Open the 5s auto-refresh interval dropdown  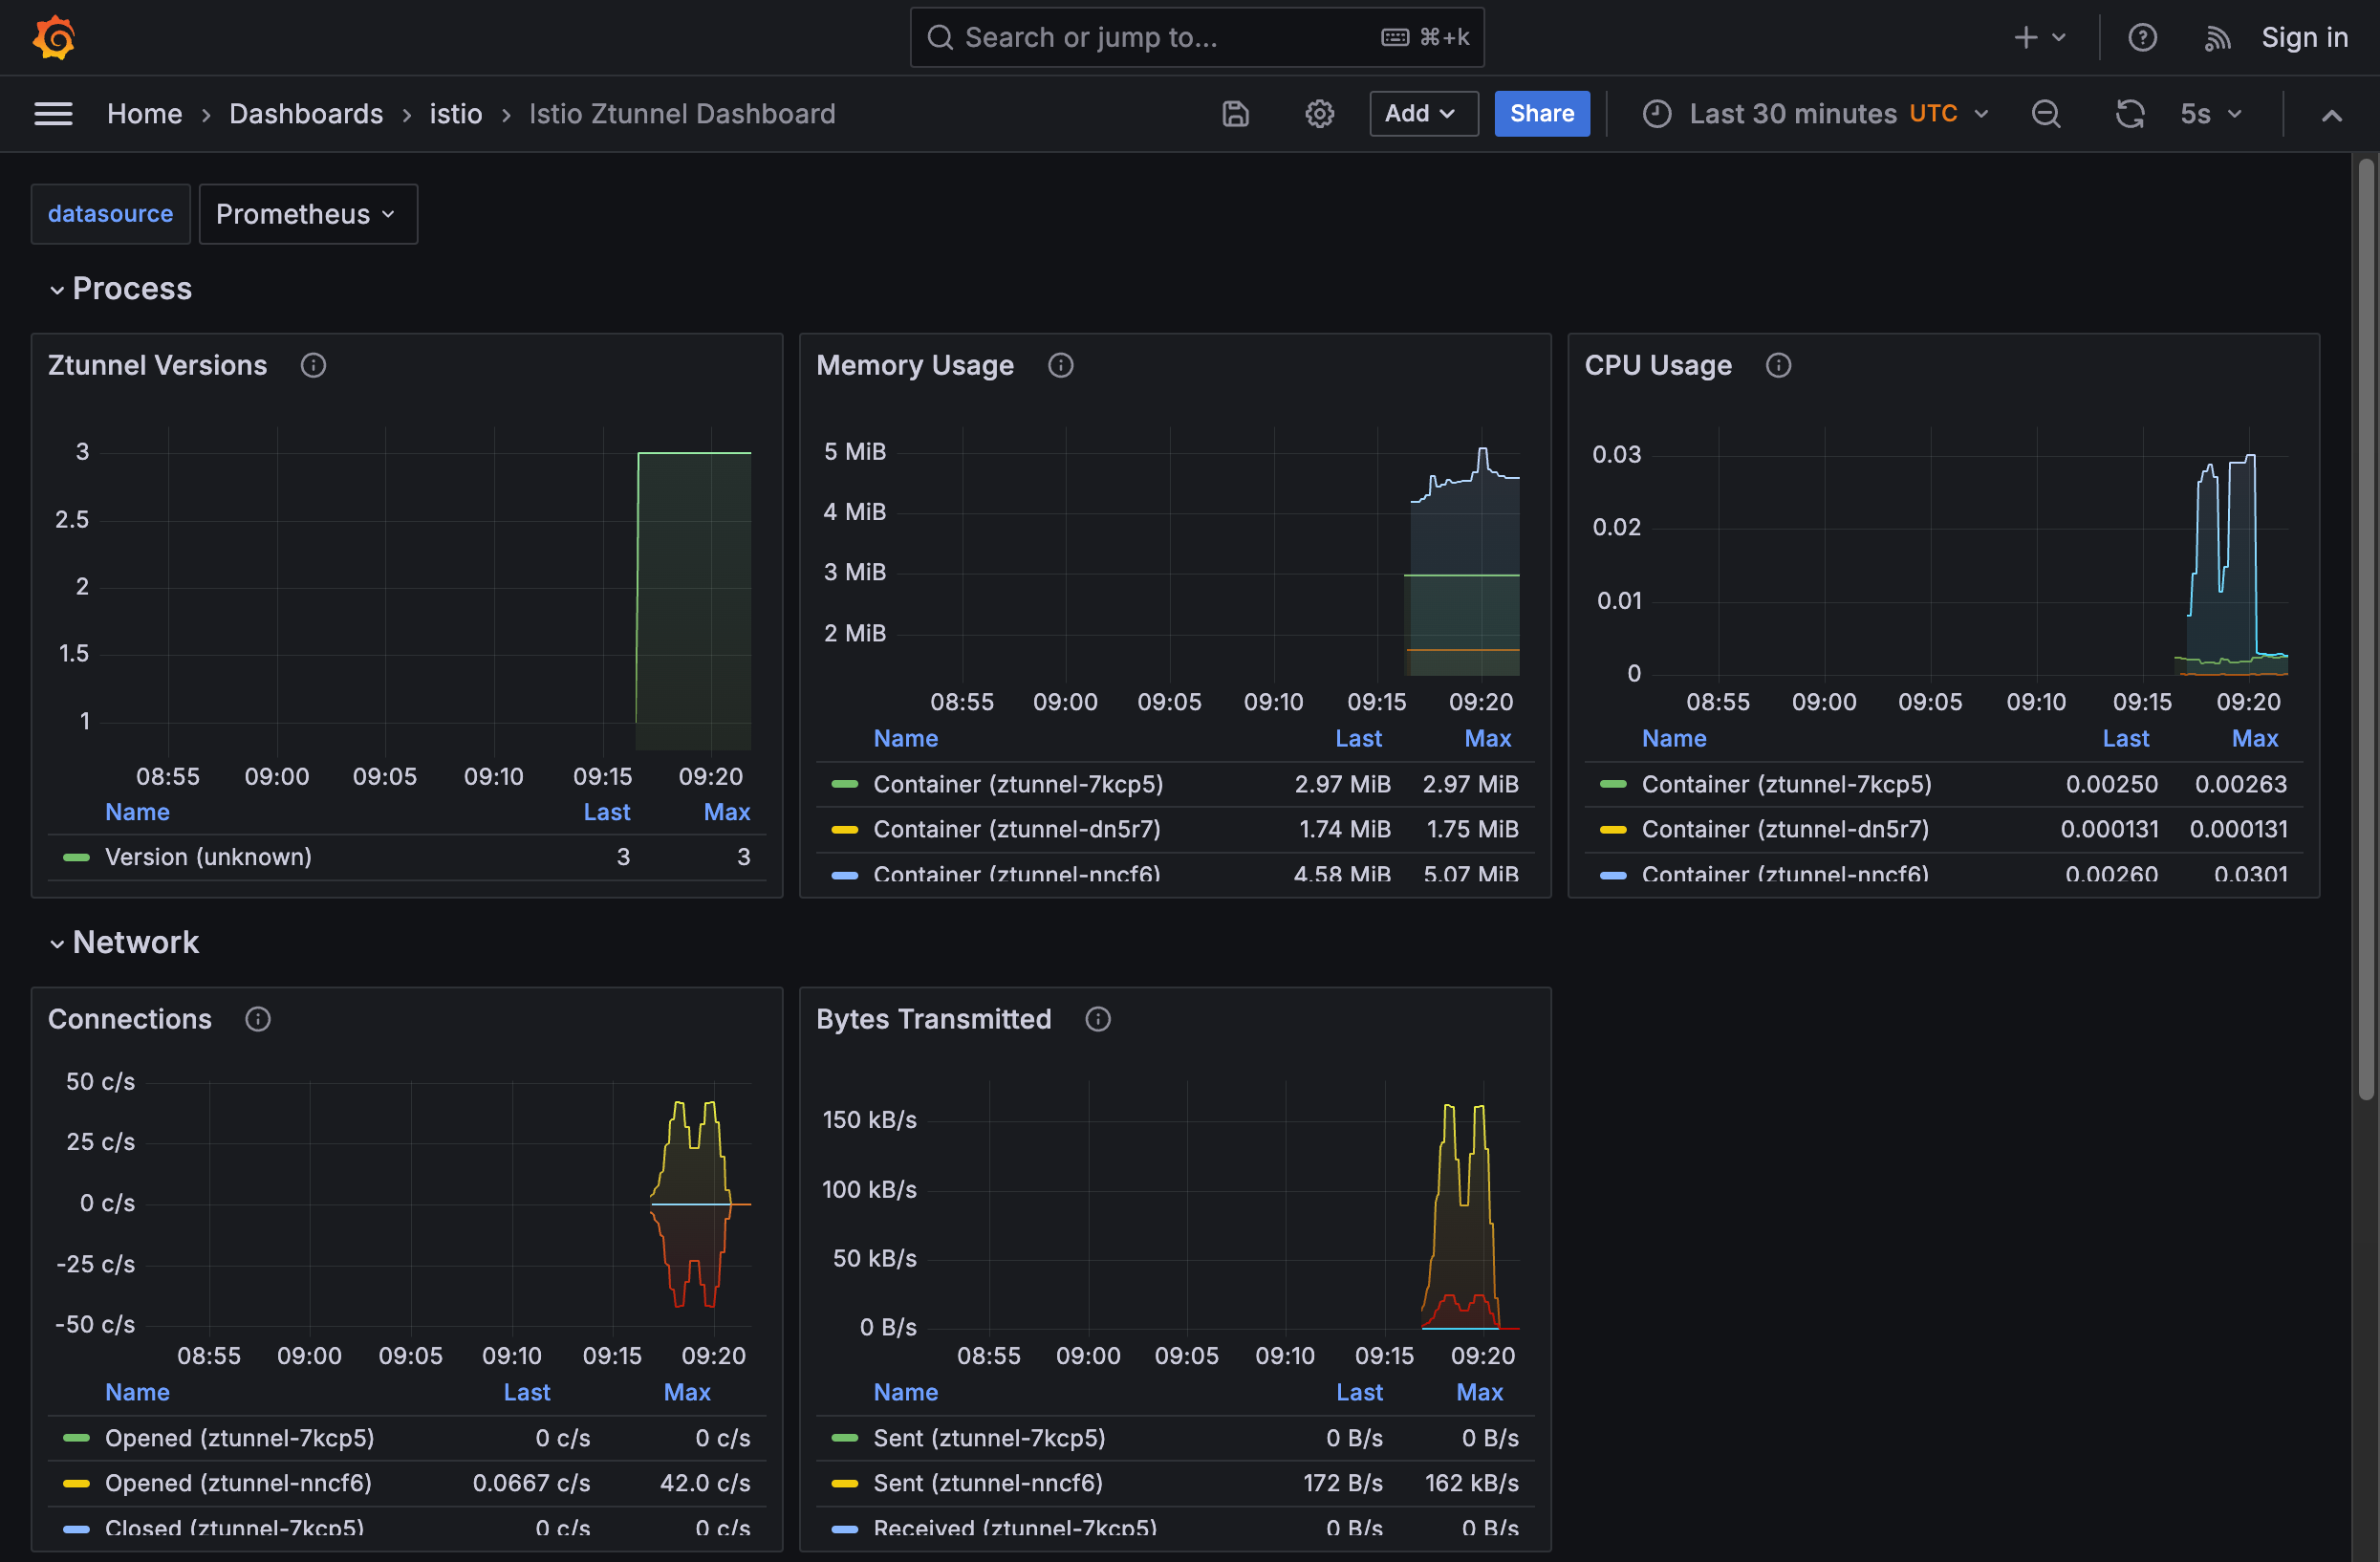(x=2211, y=114)
